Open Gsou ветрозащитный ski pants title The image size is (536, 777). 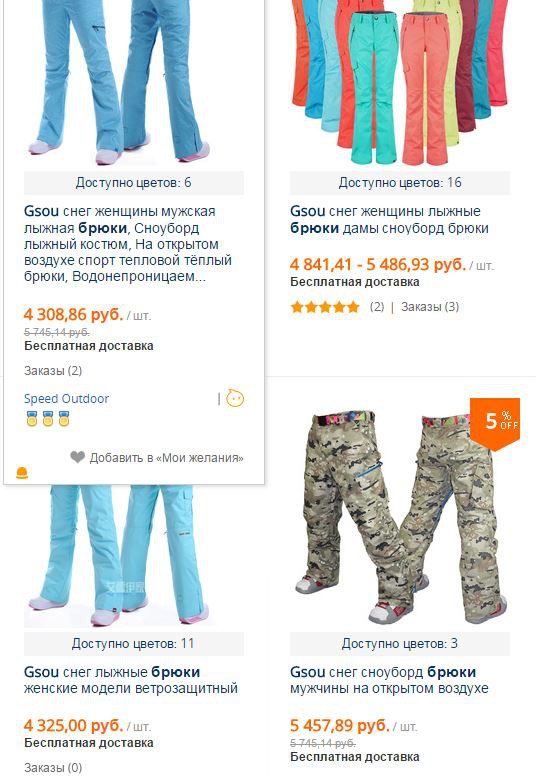point(131,680)
